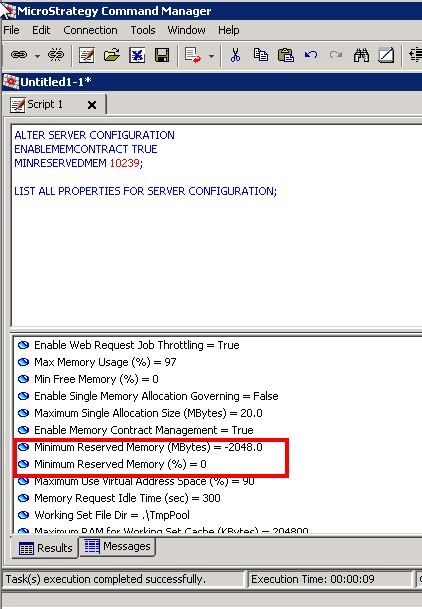Click the Disconnect toolbar icon
Image resolution: width=422 pixels, height=609 pixels.
[56, 55]
